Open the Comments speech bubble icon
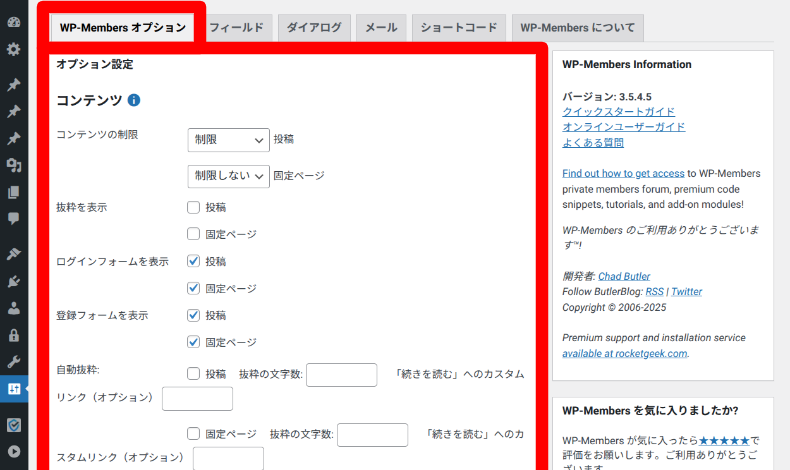 coord(14,219)
